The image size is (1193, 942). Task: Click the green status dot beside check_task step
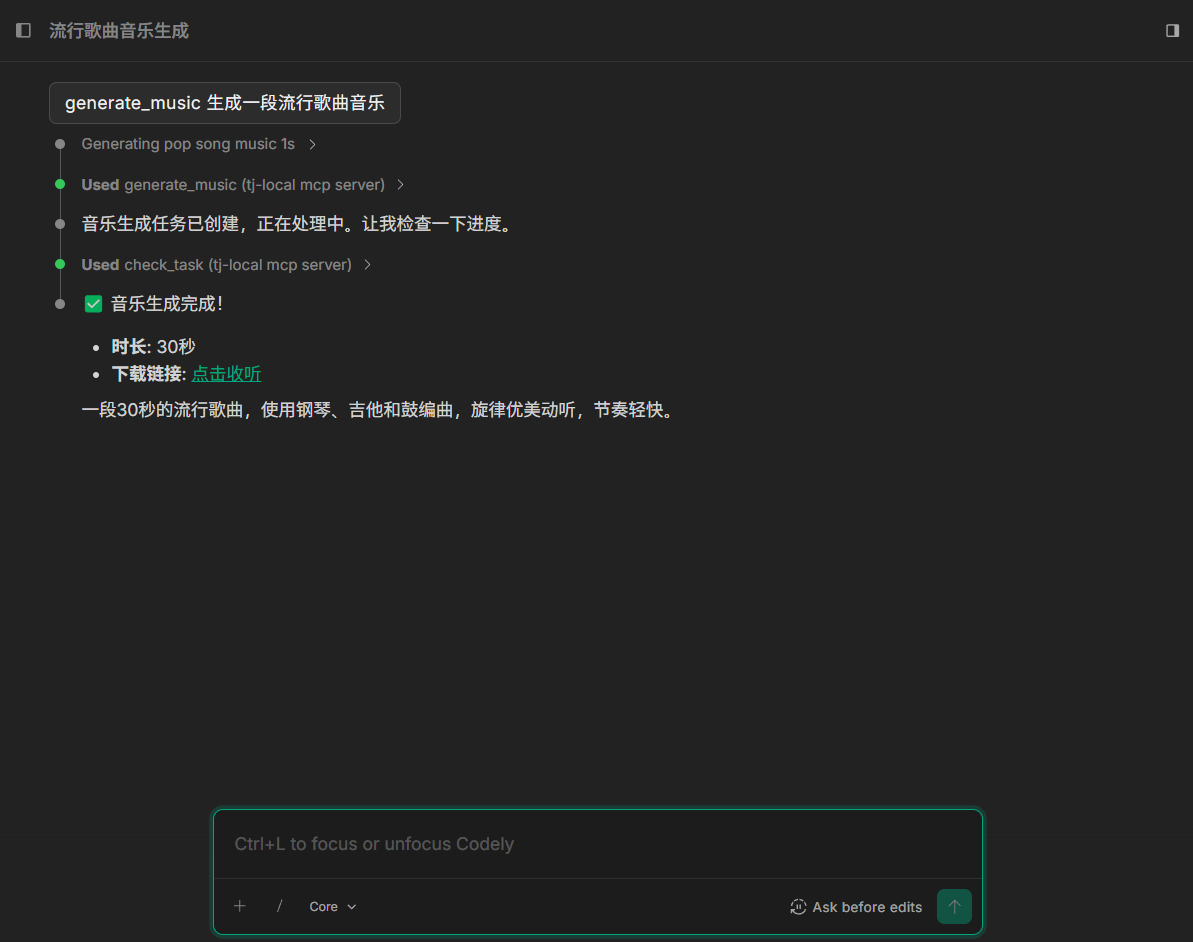tap(60, 264)
